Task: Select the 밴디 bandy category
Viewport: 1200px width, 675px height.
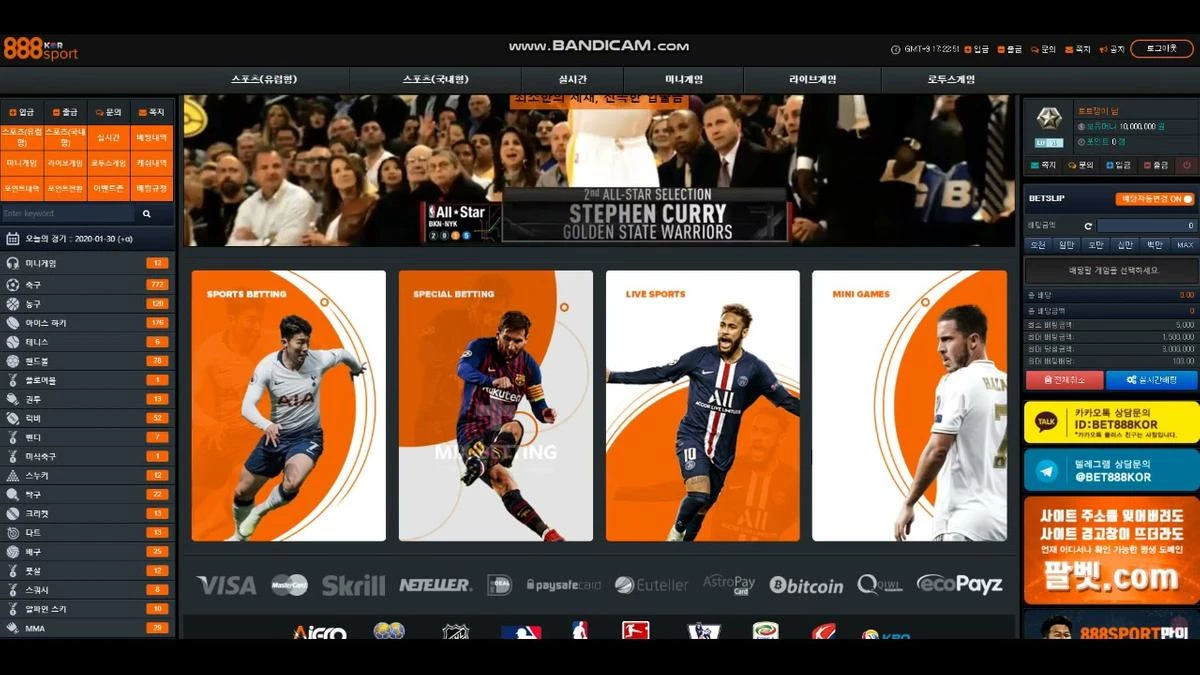Action: pos(88,437)
